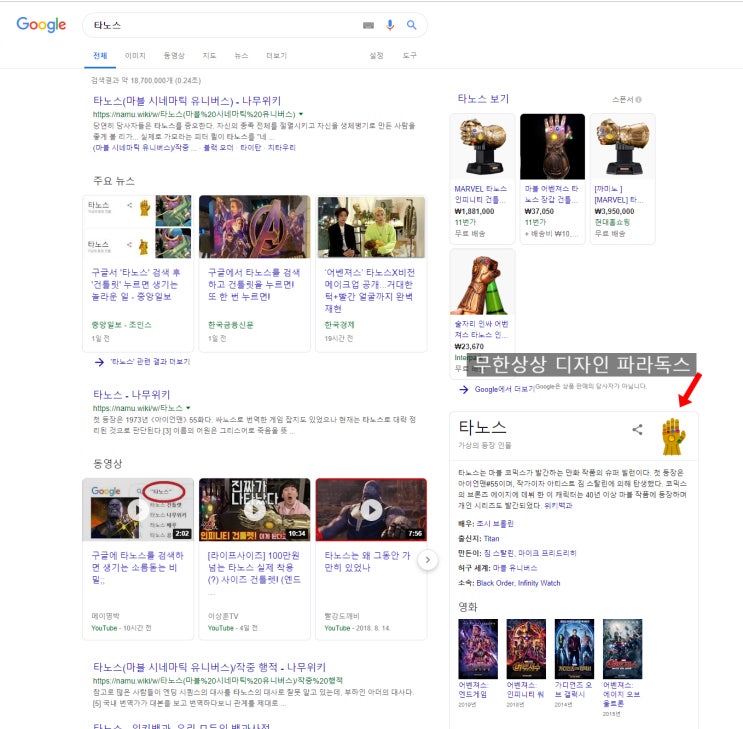Play the 10:34 Infinity Gauntlet video
This screenshot has height=729, width=743.
click(255, 510)
